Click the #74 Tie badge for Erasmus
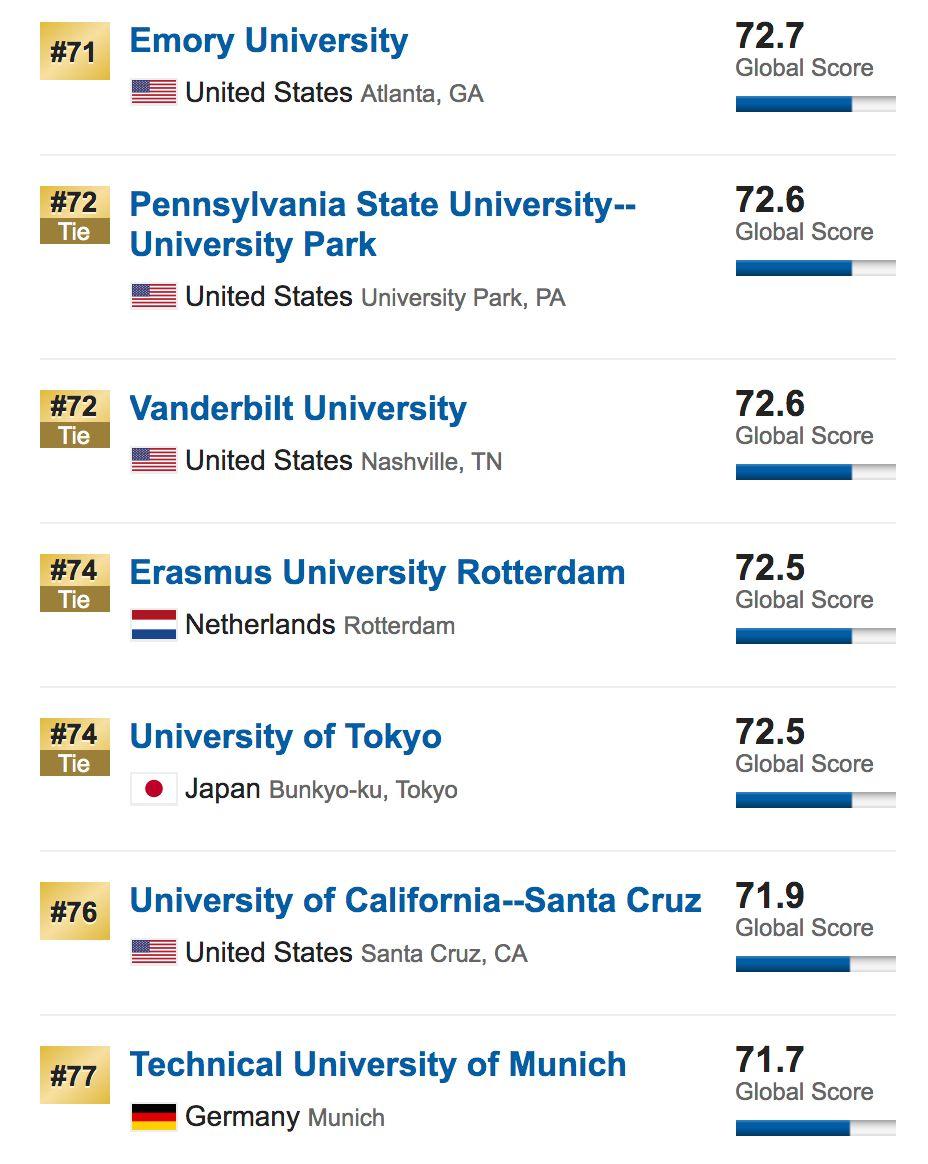Screen dimensions: 928x1164 74,583
